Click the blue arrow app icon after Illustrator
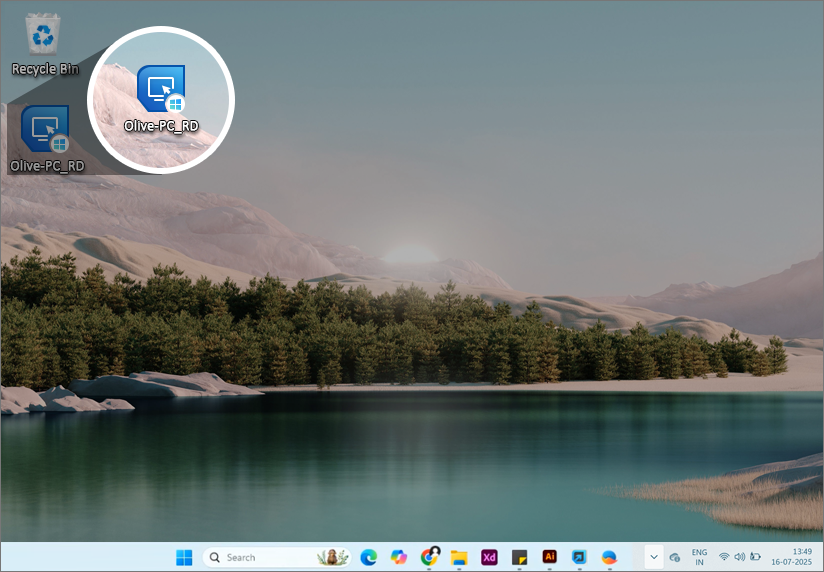This screenshot has height=572, width=824. 579,557
